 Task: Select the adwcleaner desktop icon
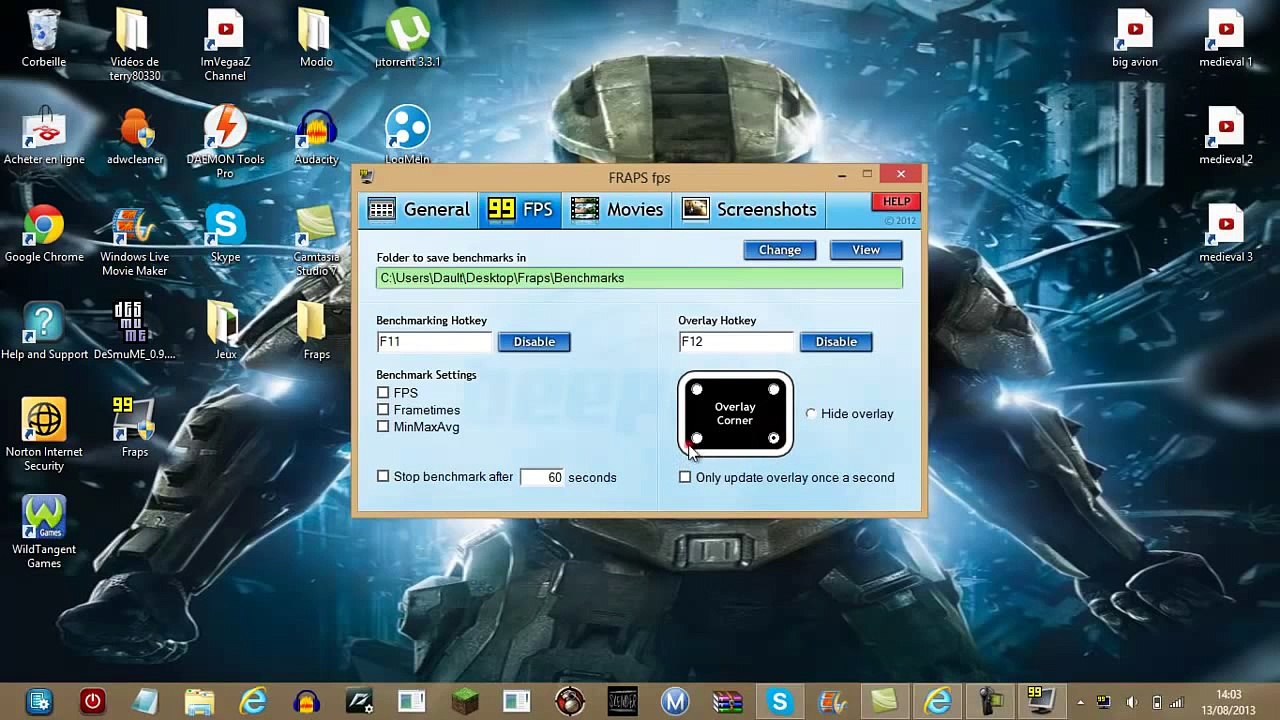[x=135, y=136]
